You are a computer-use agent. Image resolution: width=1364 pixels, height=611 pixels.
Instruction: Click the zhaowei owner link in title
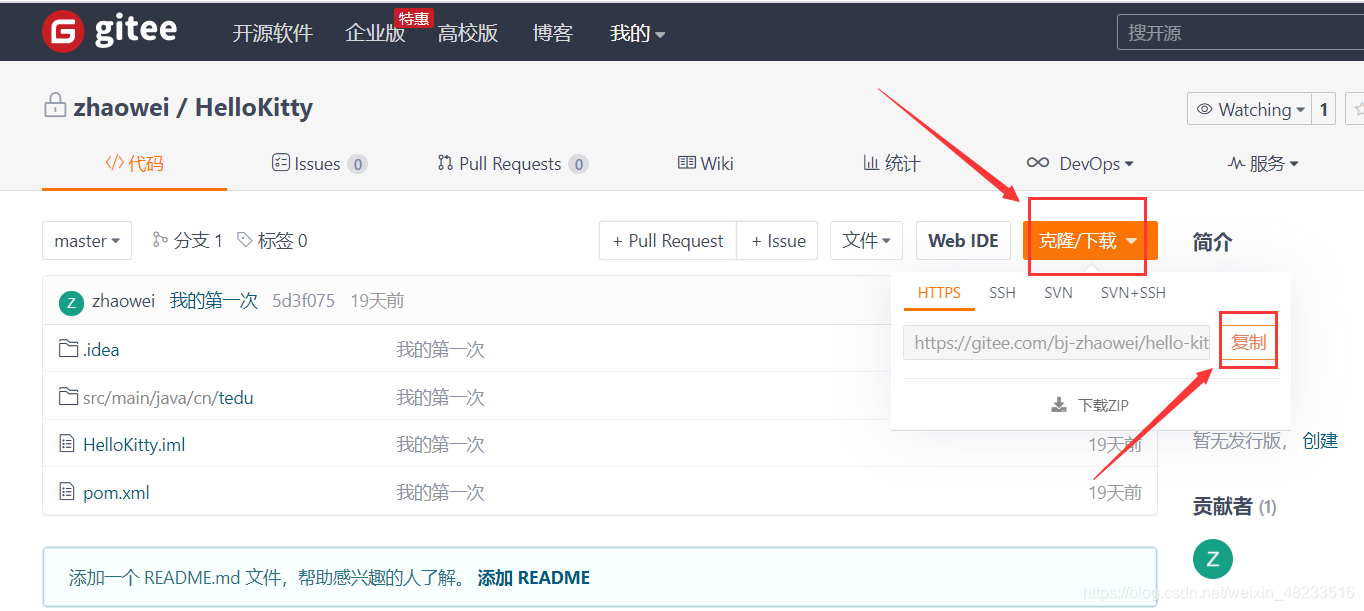click(x=121, y=107)
